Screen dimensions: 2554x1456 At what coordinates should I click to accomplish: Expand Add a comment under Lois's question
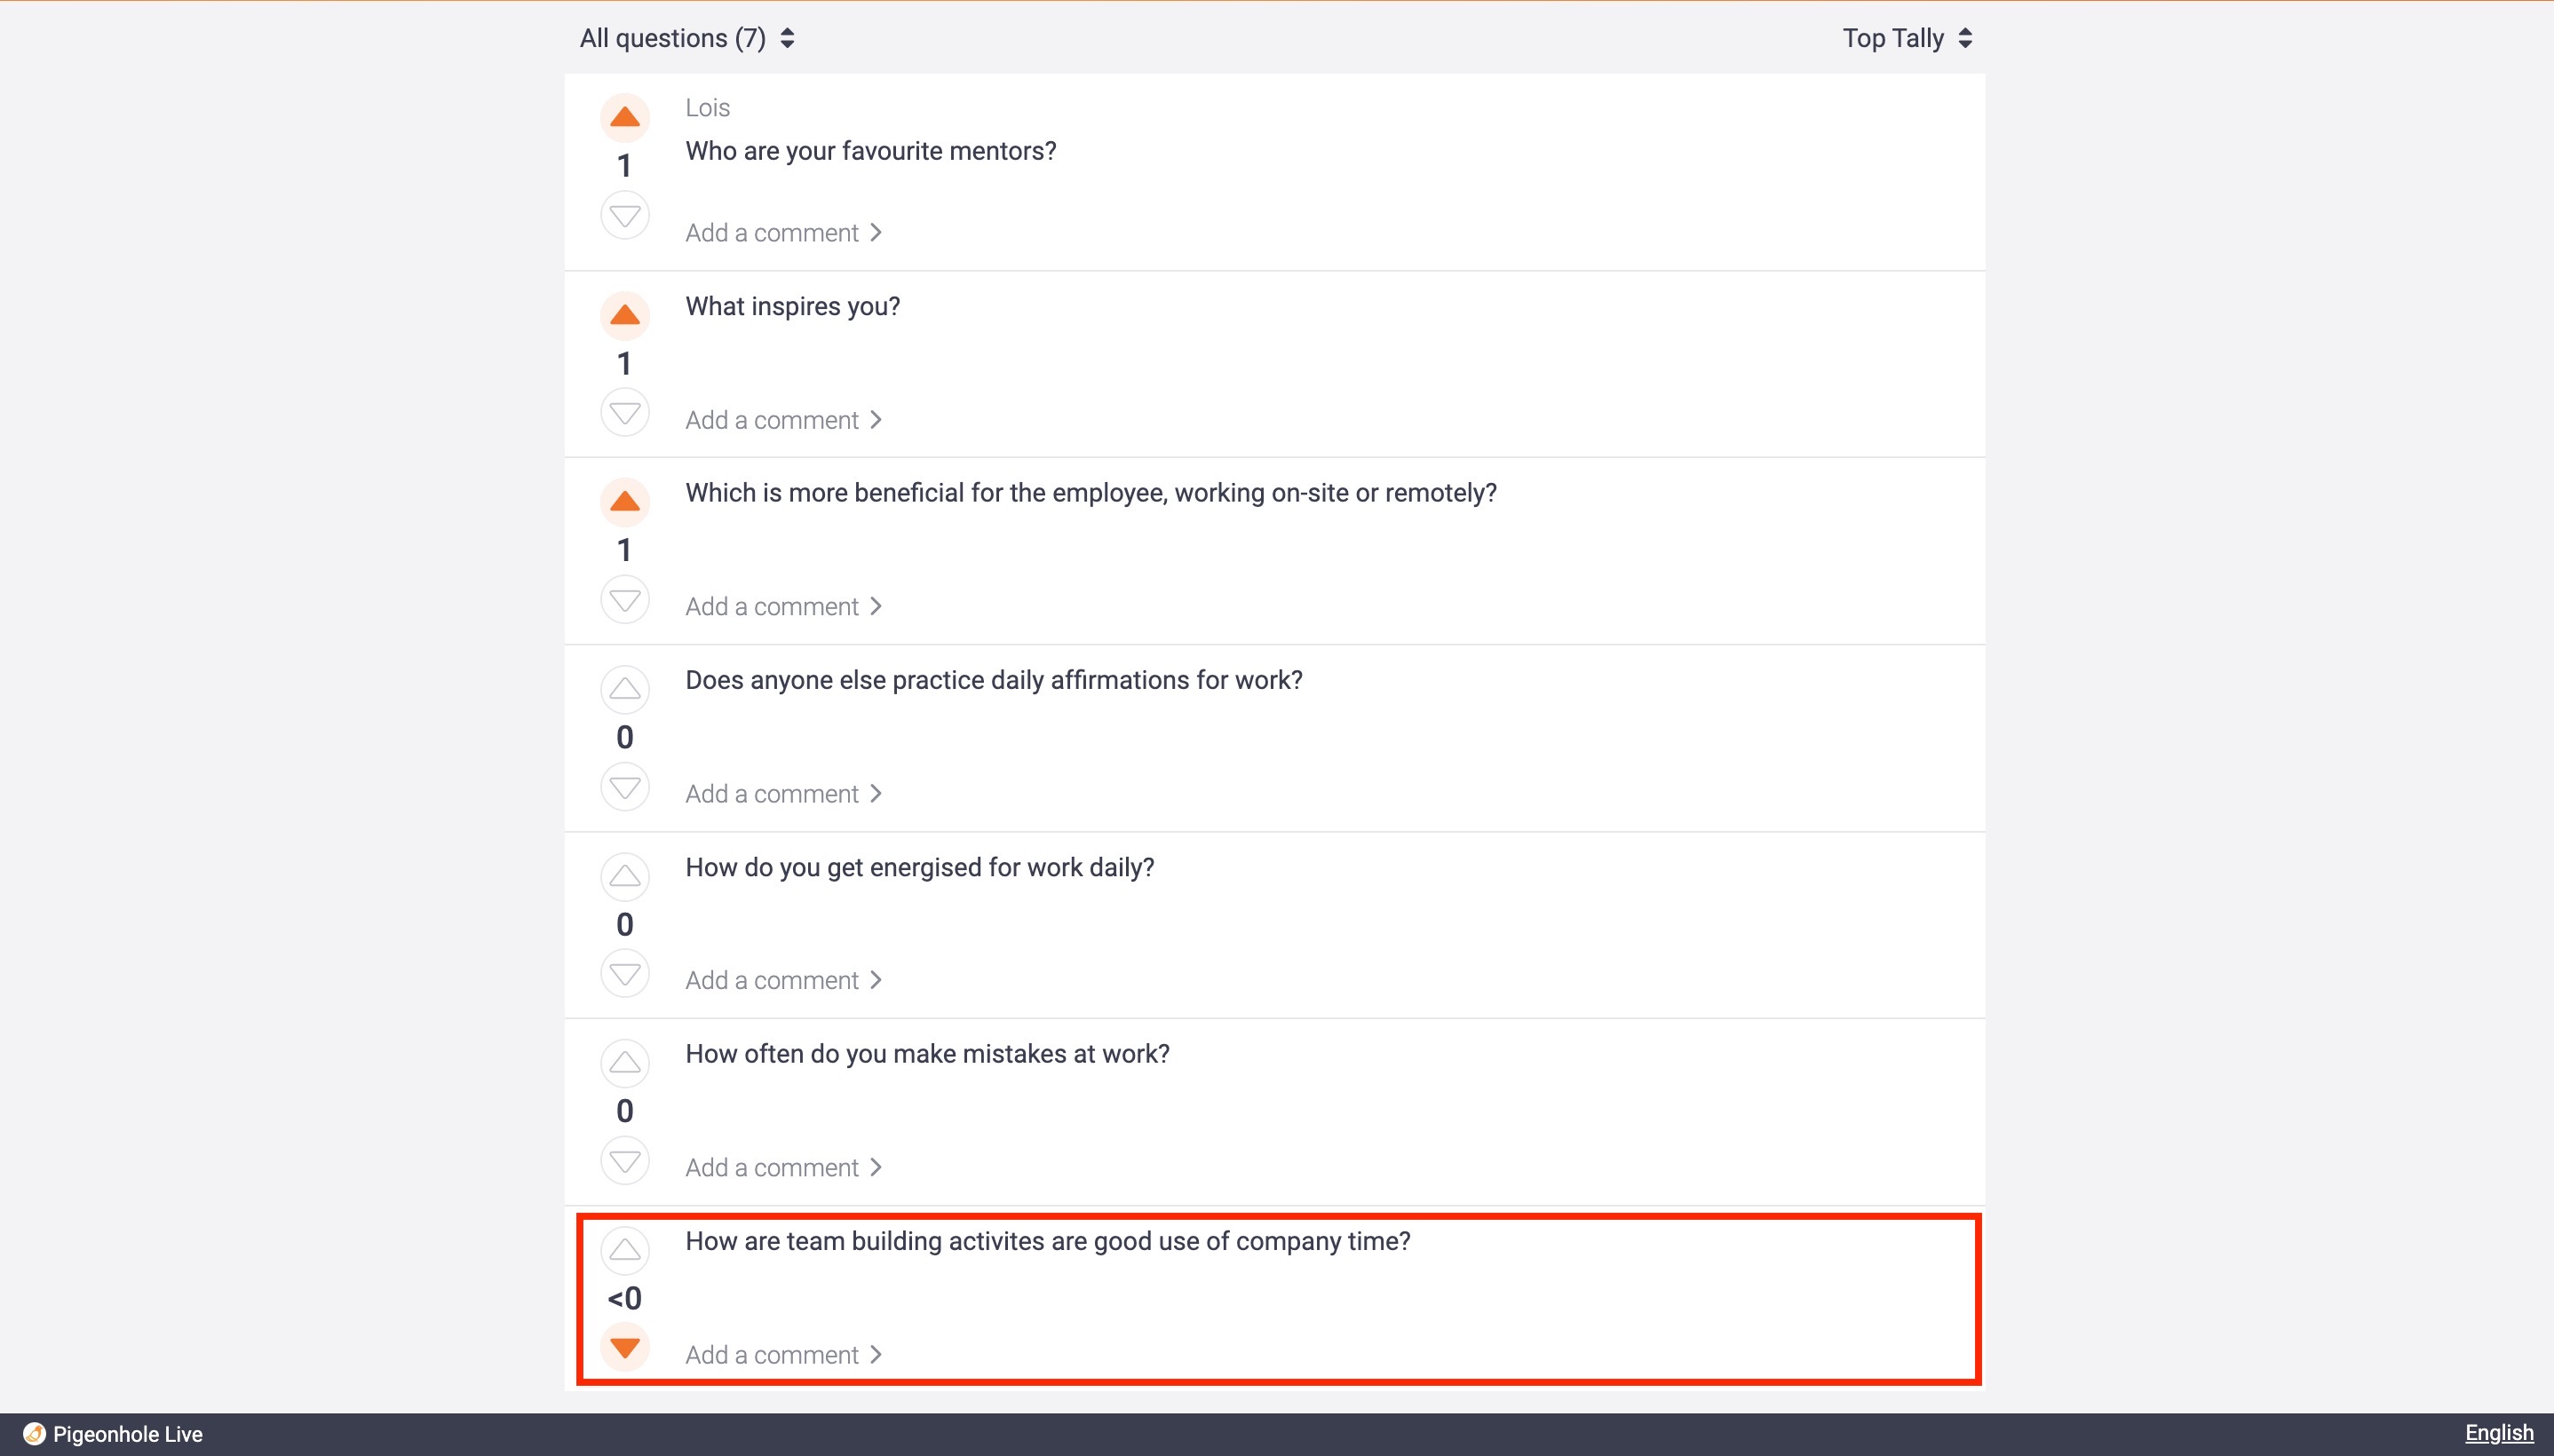coord(783,233)
